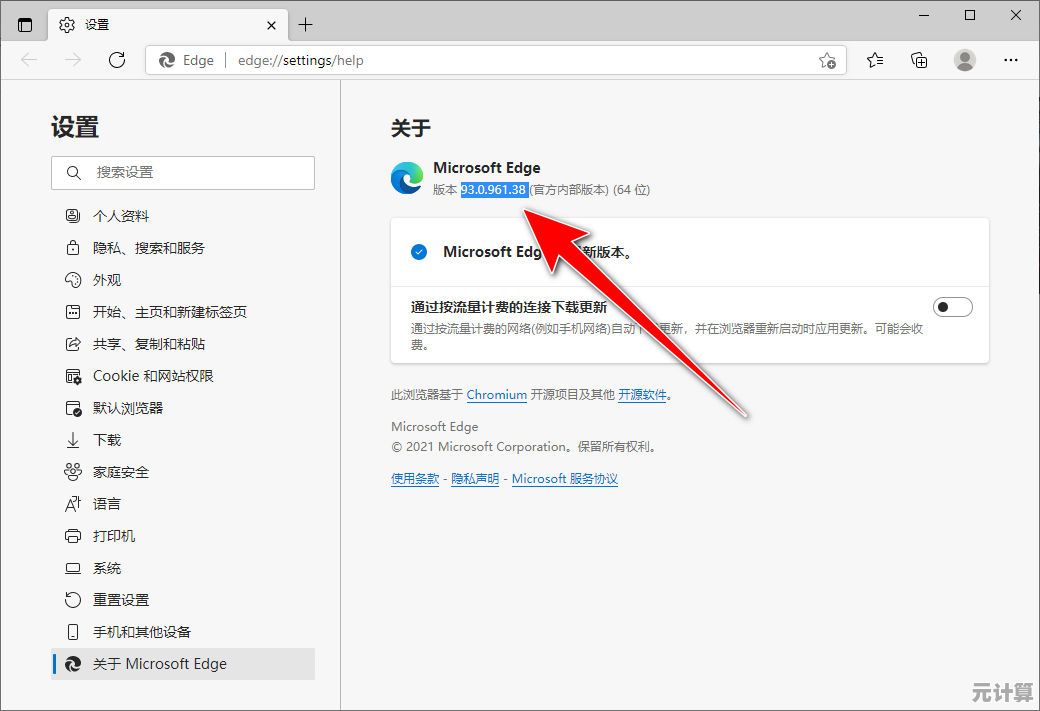Image resolution: width=1040 pixels, height=711 pixels.
Task: Click the blue update status checkmark
Action: [419, 252]
